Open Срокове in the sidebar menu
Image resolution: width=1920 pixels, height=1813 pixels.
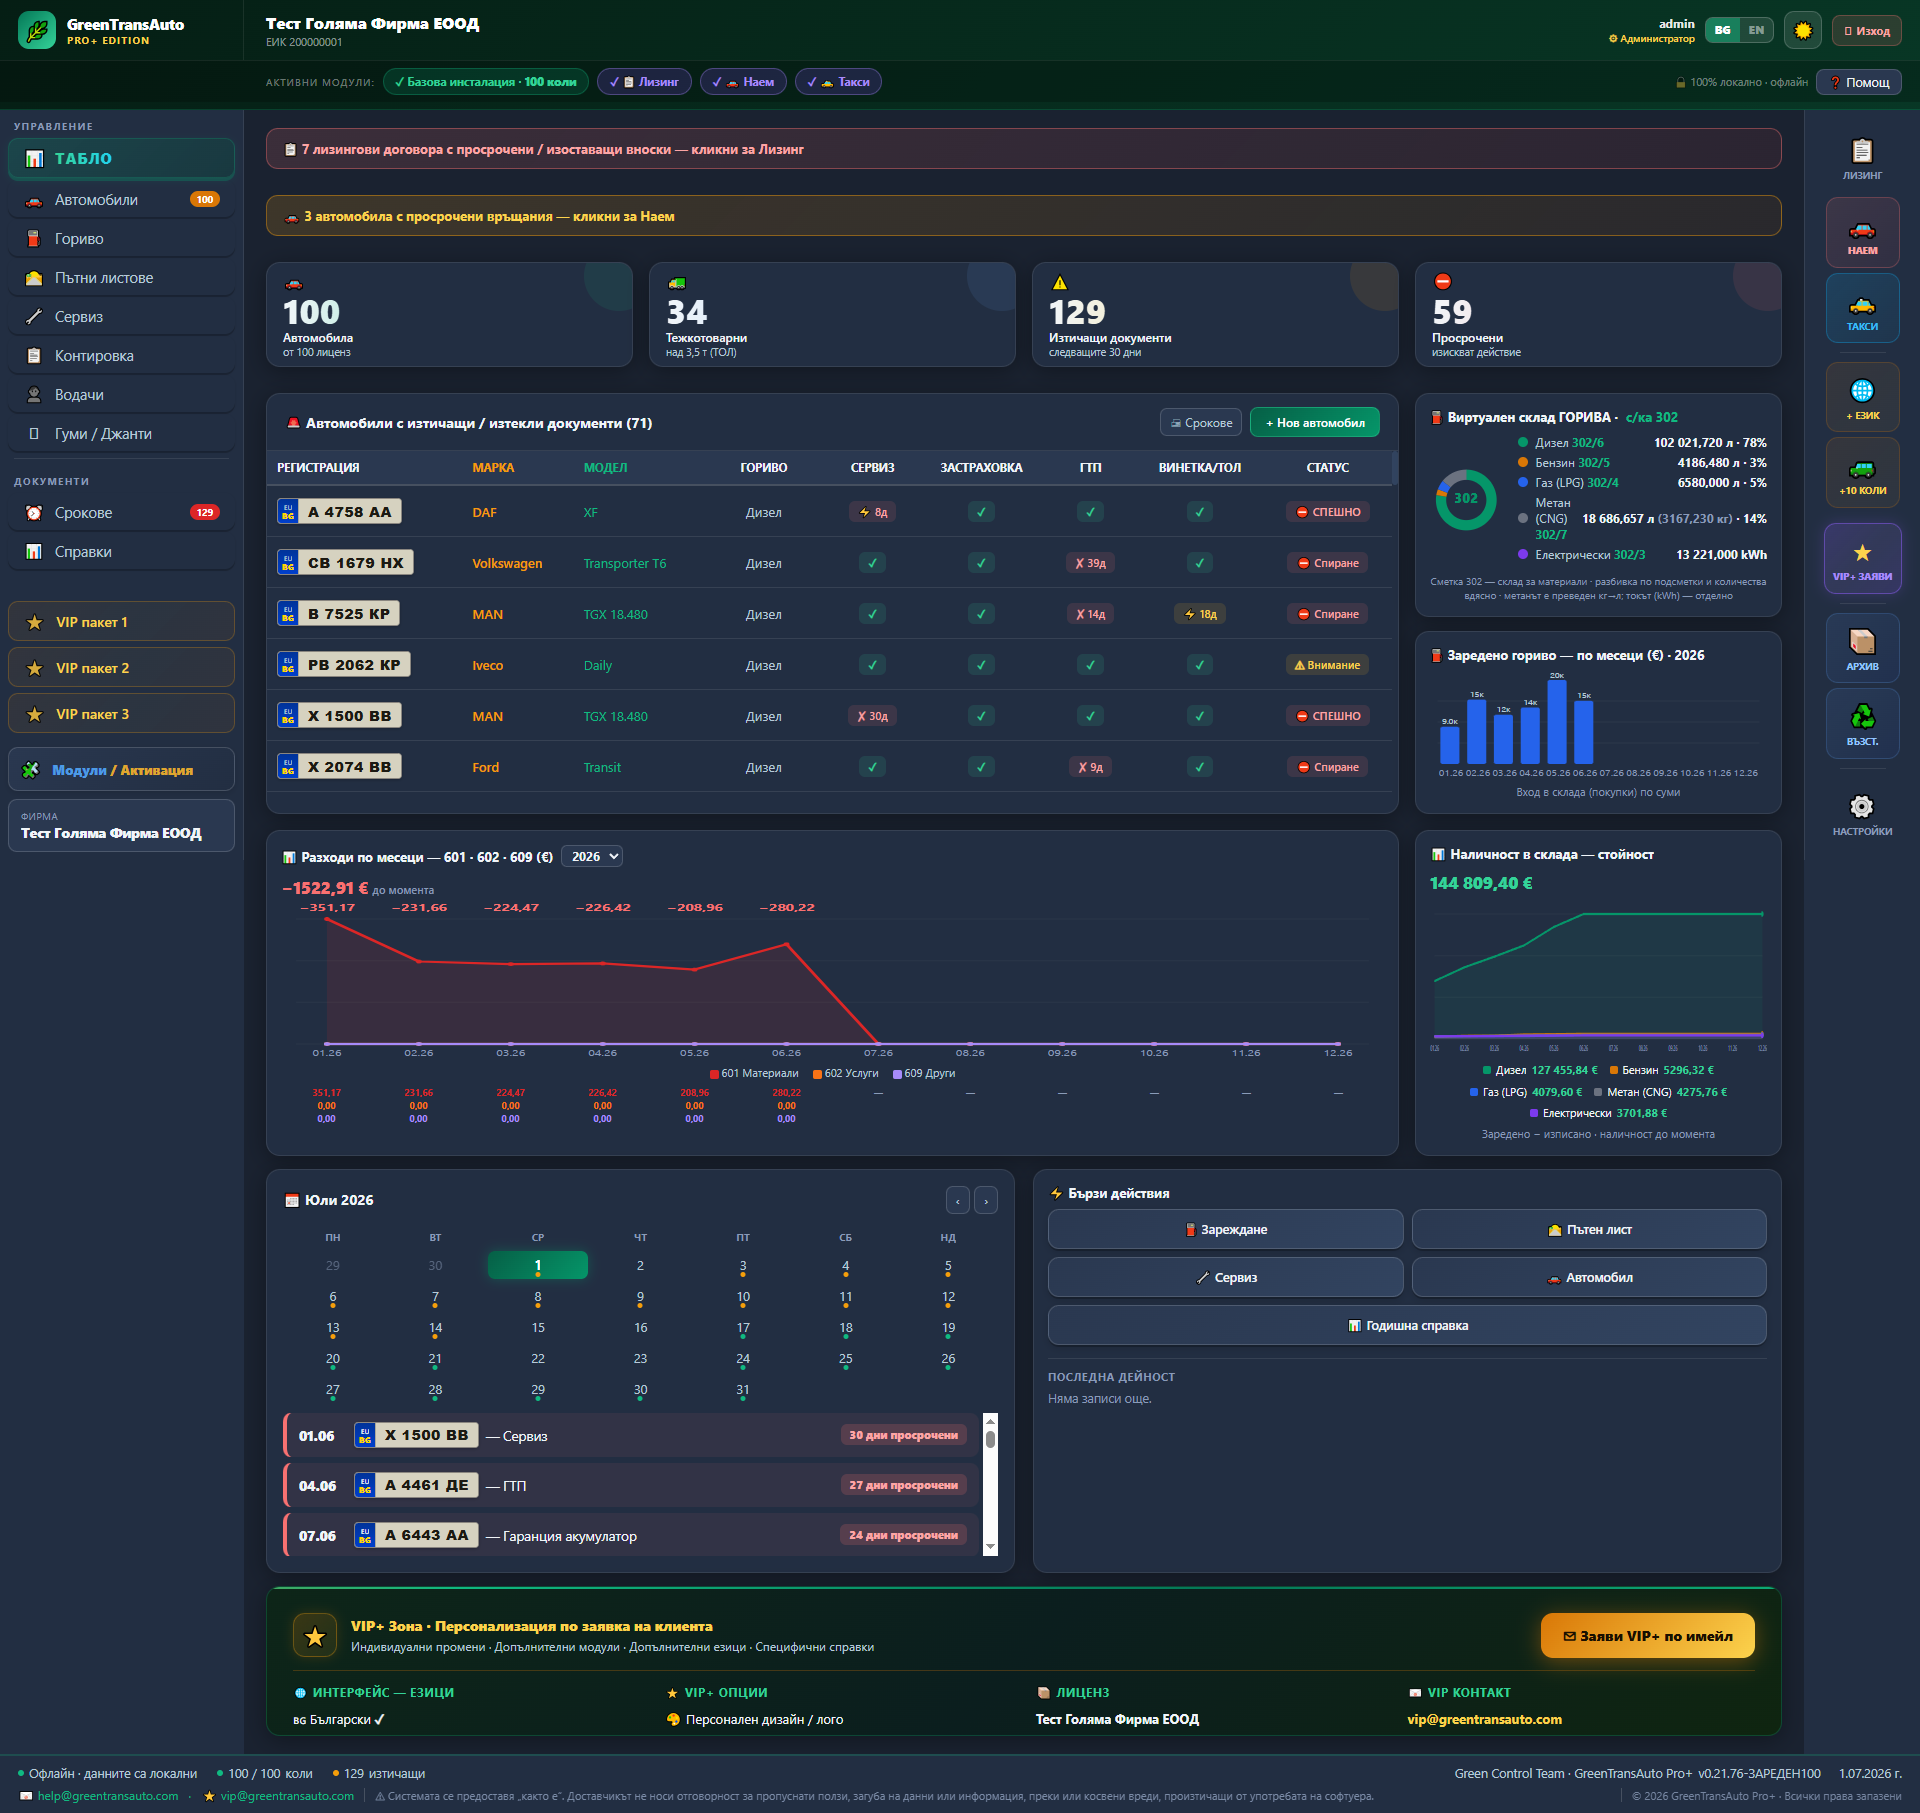point(121,513)
